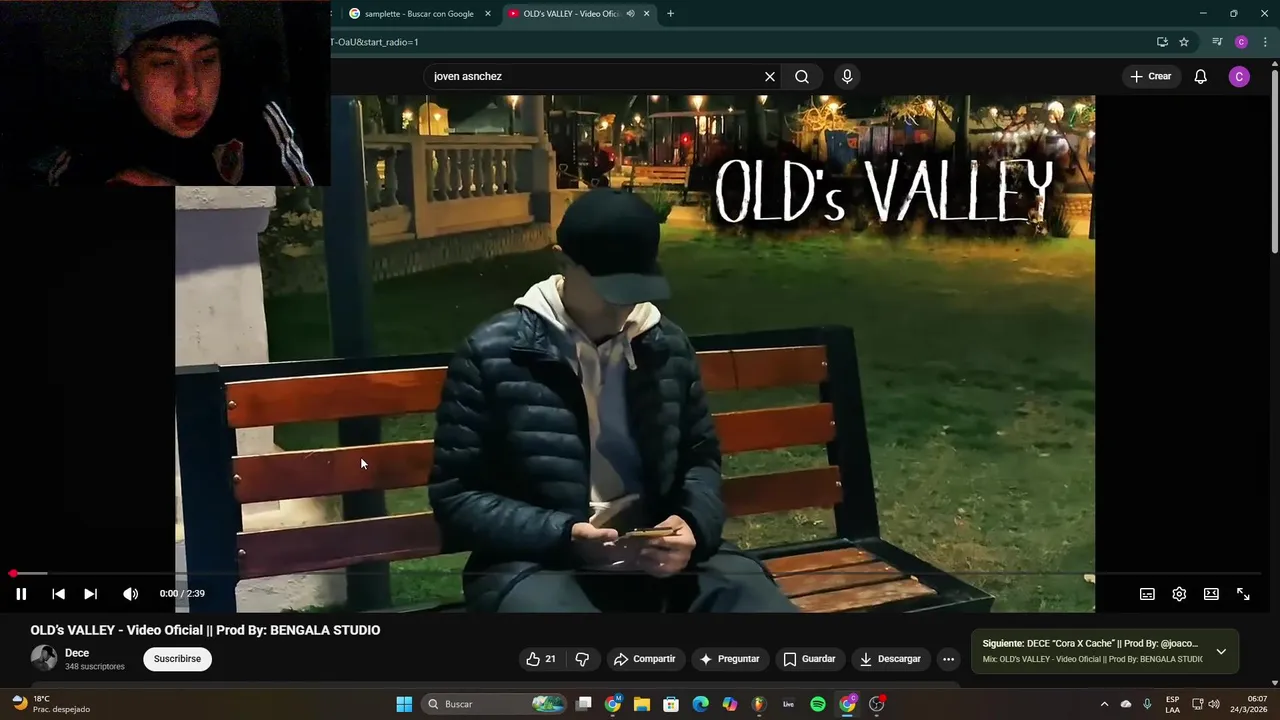Image resolution: width=1280 pixels, height=720 pixels.
Task: Open the weather widget showing 18°C
Action: coord(52,704)
